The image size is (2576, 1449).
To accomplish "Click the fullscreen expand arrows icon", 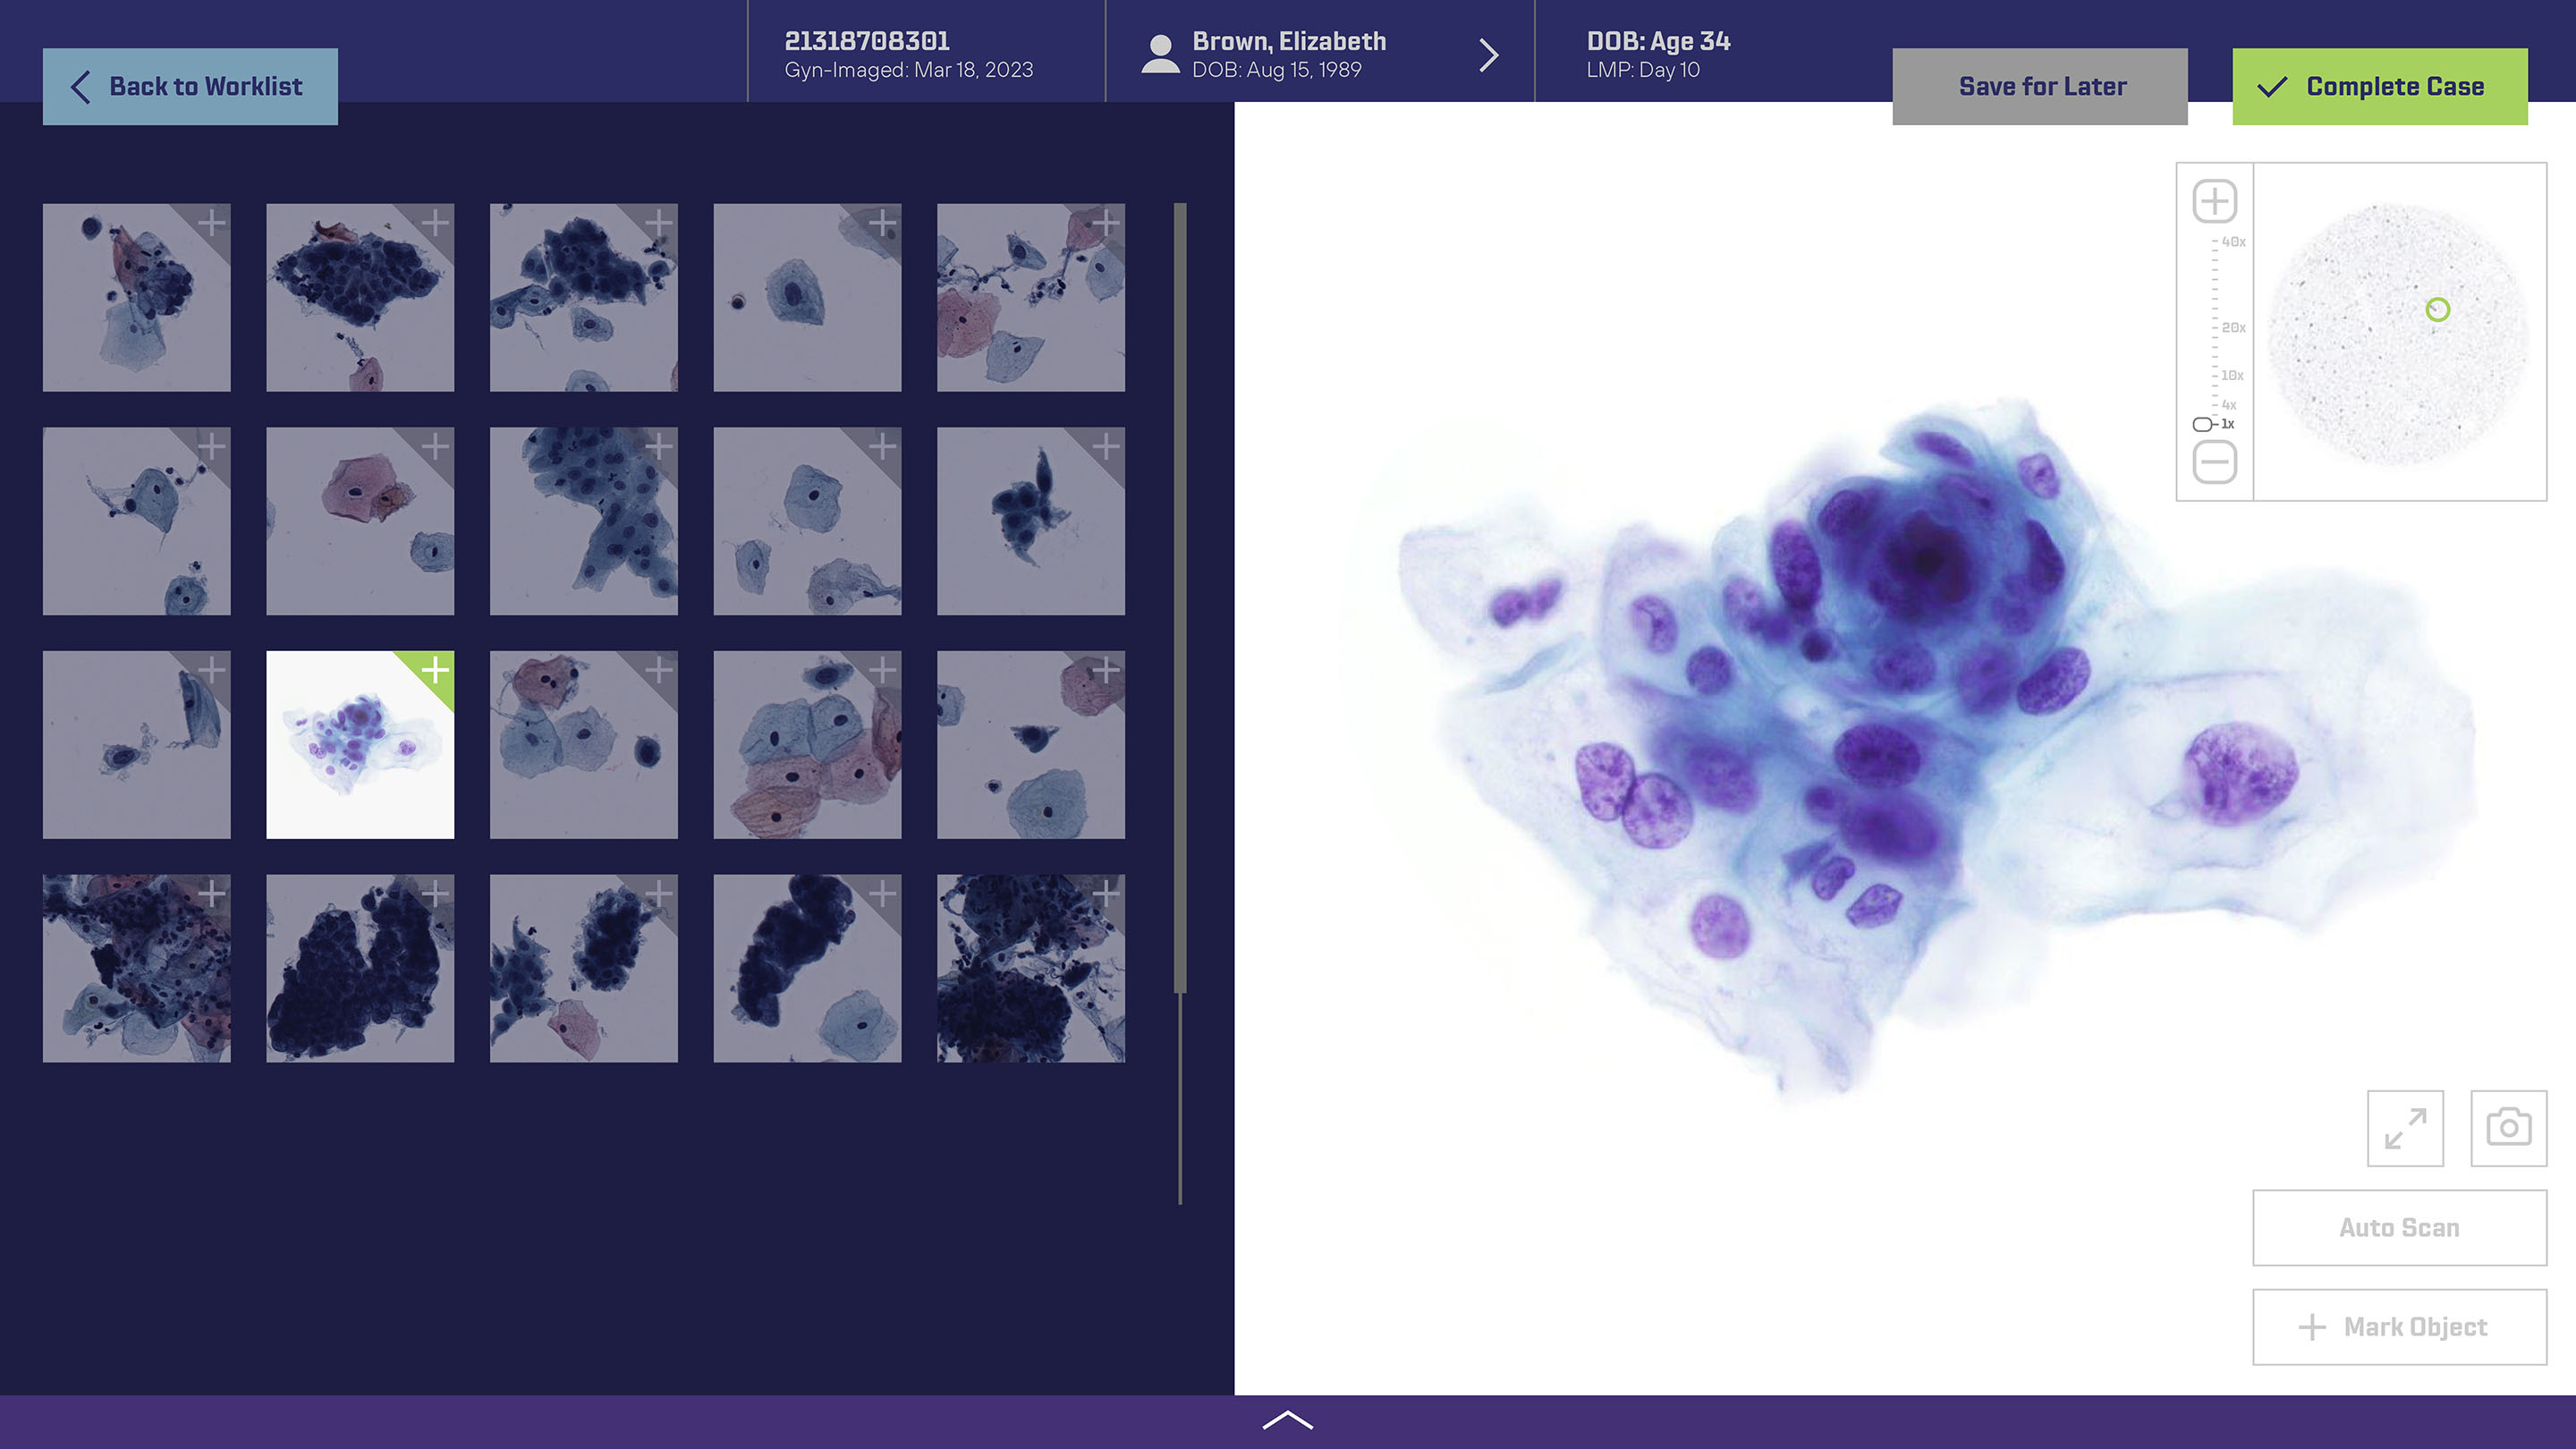I will point(2405,1128).
